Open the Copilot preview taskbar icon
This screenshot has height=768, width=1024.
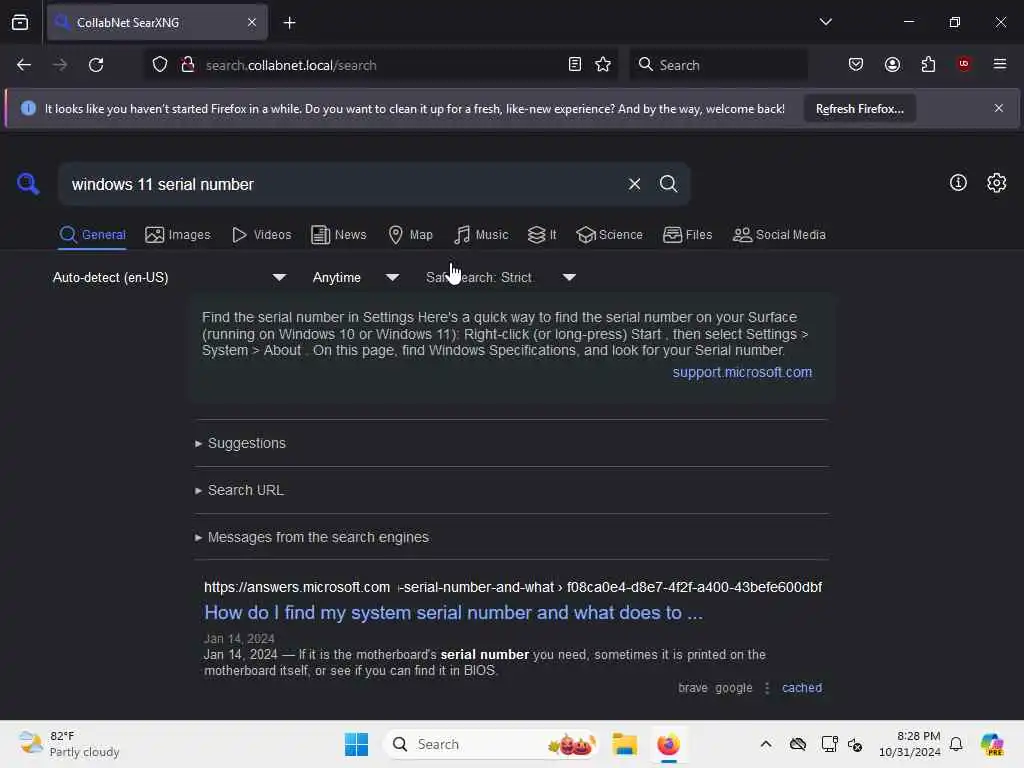(991, 744)
